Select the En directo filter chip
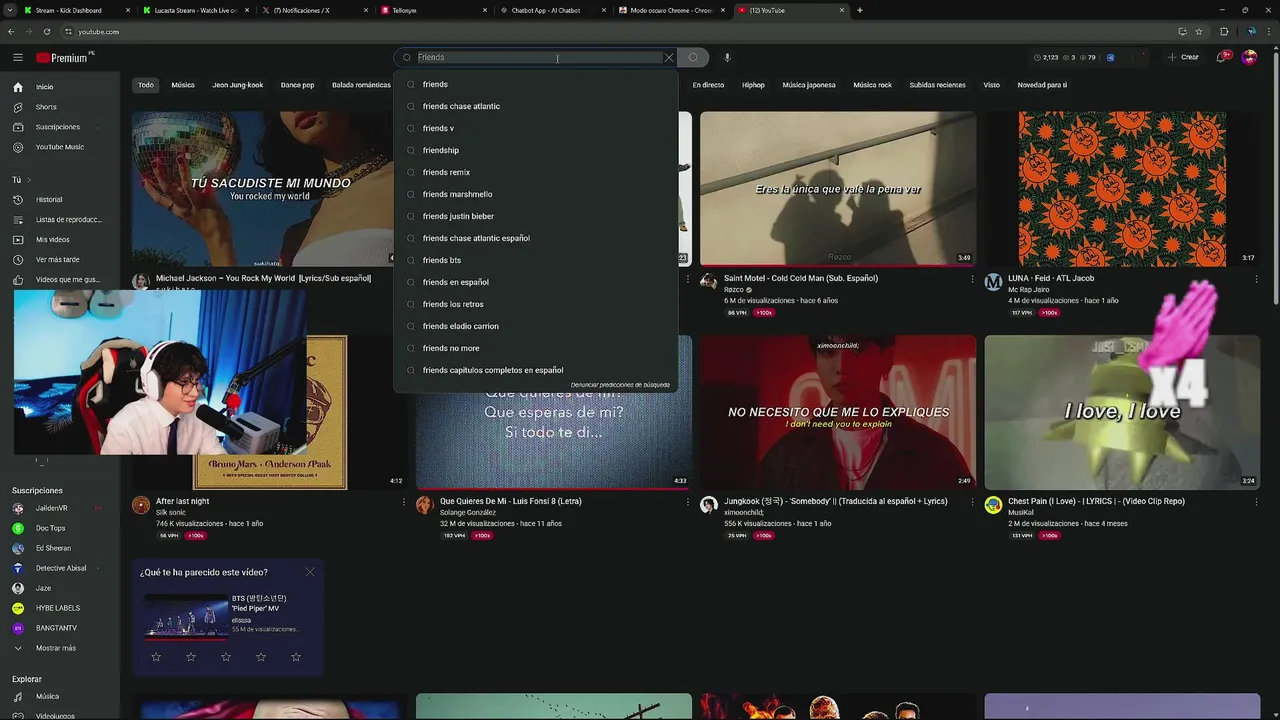The image size is (1280, 720). 708,85
